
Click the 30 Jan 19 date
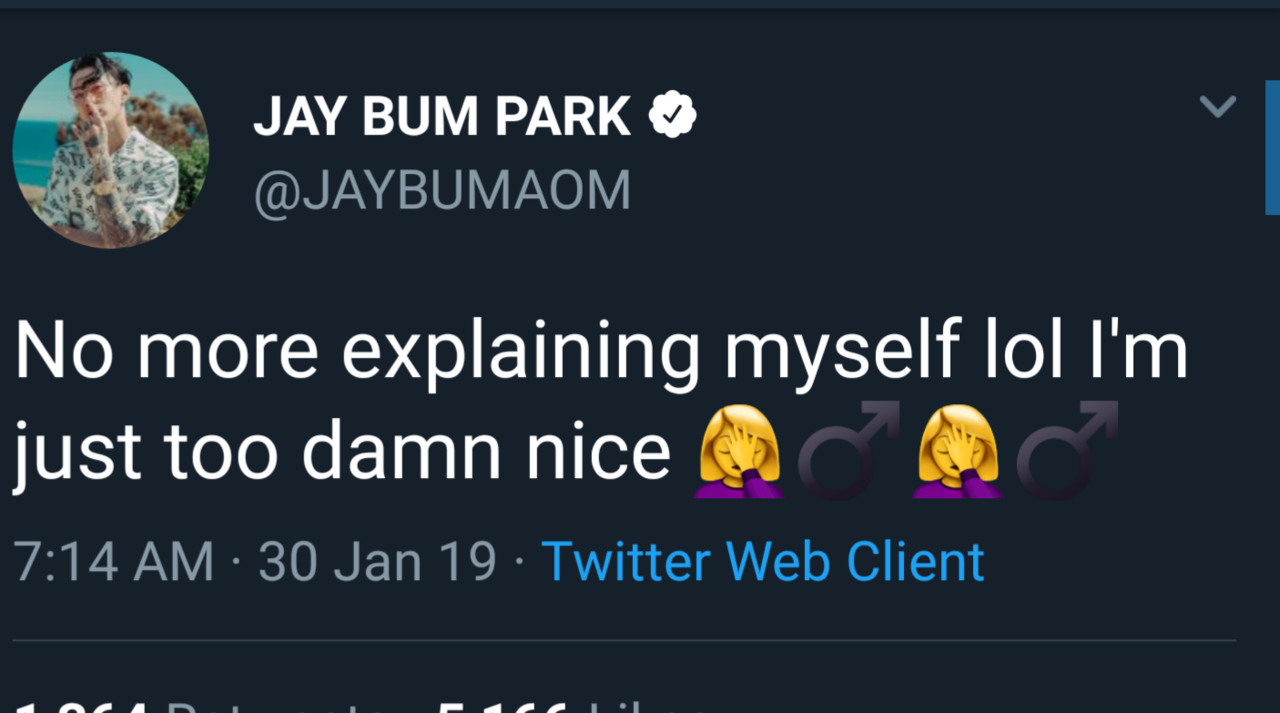pos(377,561)
